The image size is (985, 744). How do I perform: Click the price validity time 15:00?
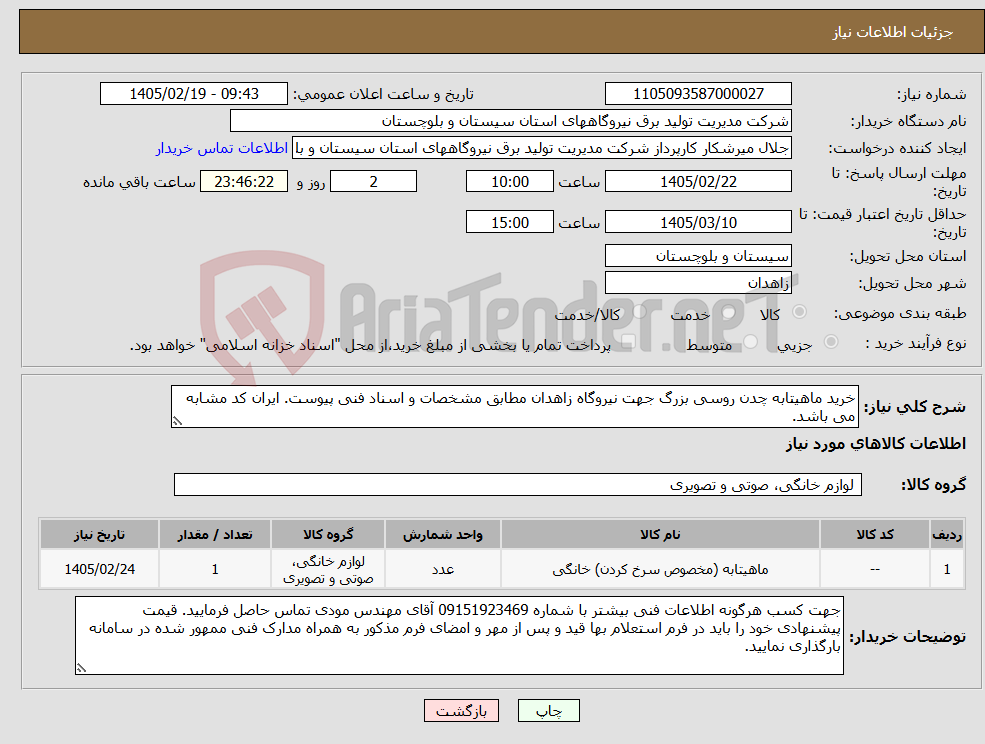pyautogui.click(x=509, y=222)
